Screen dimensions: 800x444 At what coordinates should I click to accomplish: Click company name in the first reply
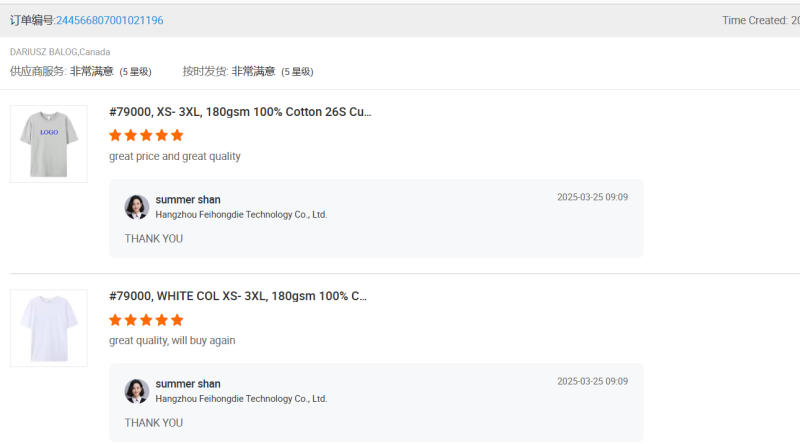tap(241, 215)
